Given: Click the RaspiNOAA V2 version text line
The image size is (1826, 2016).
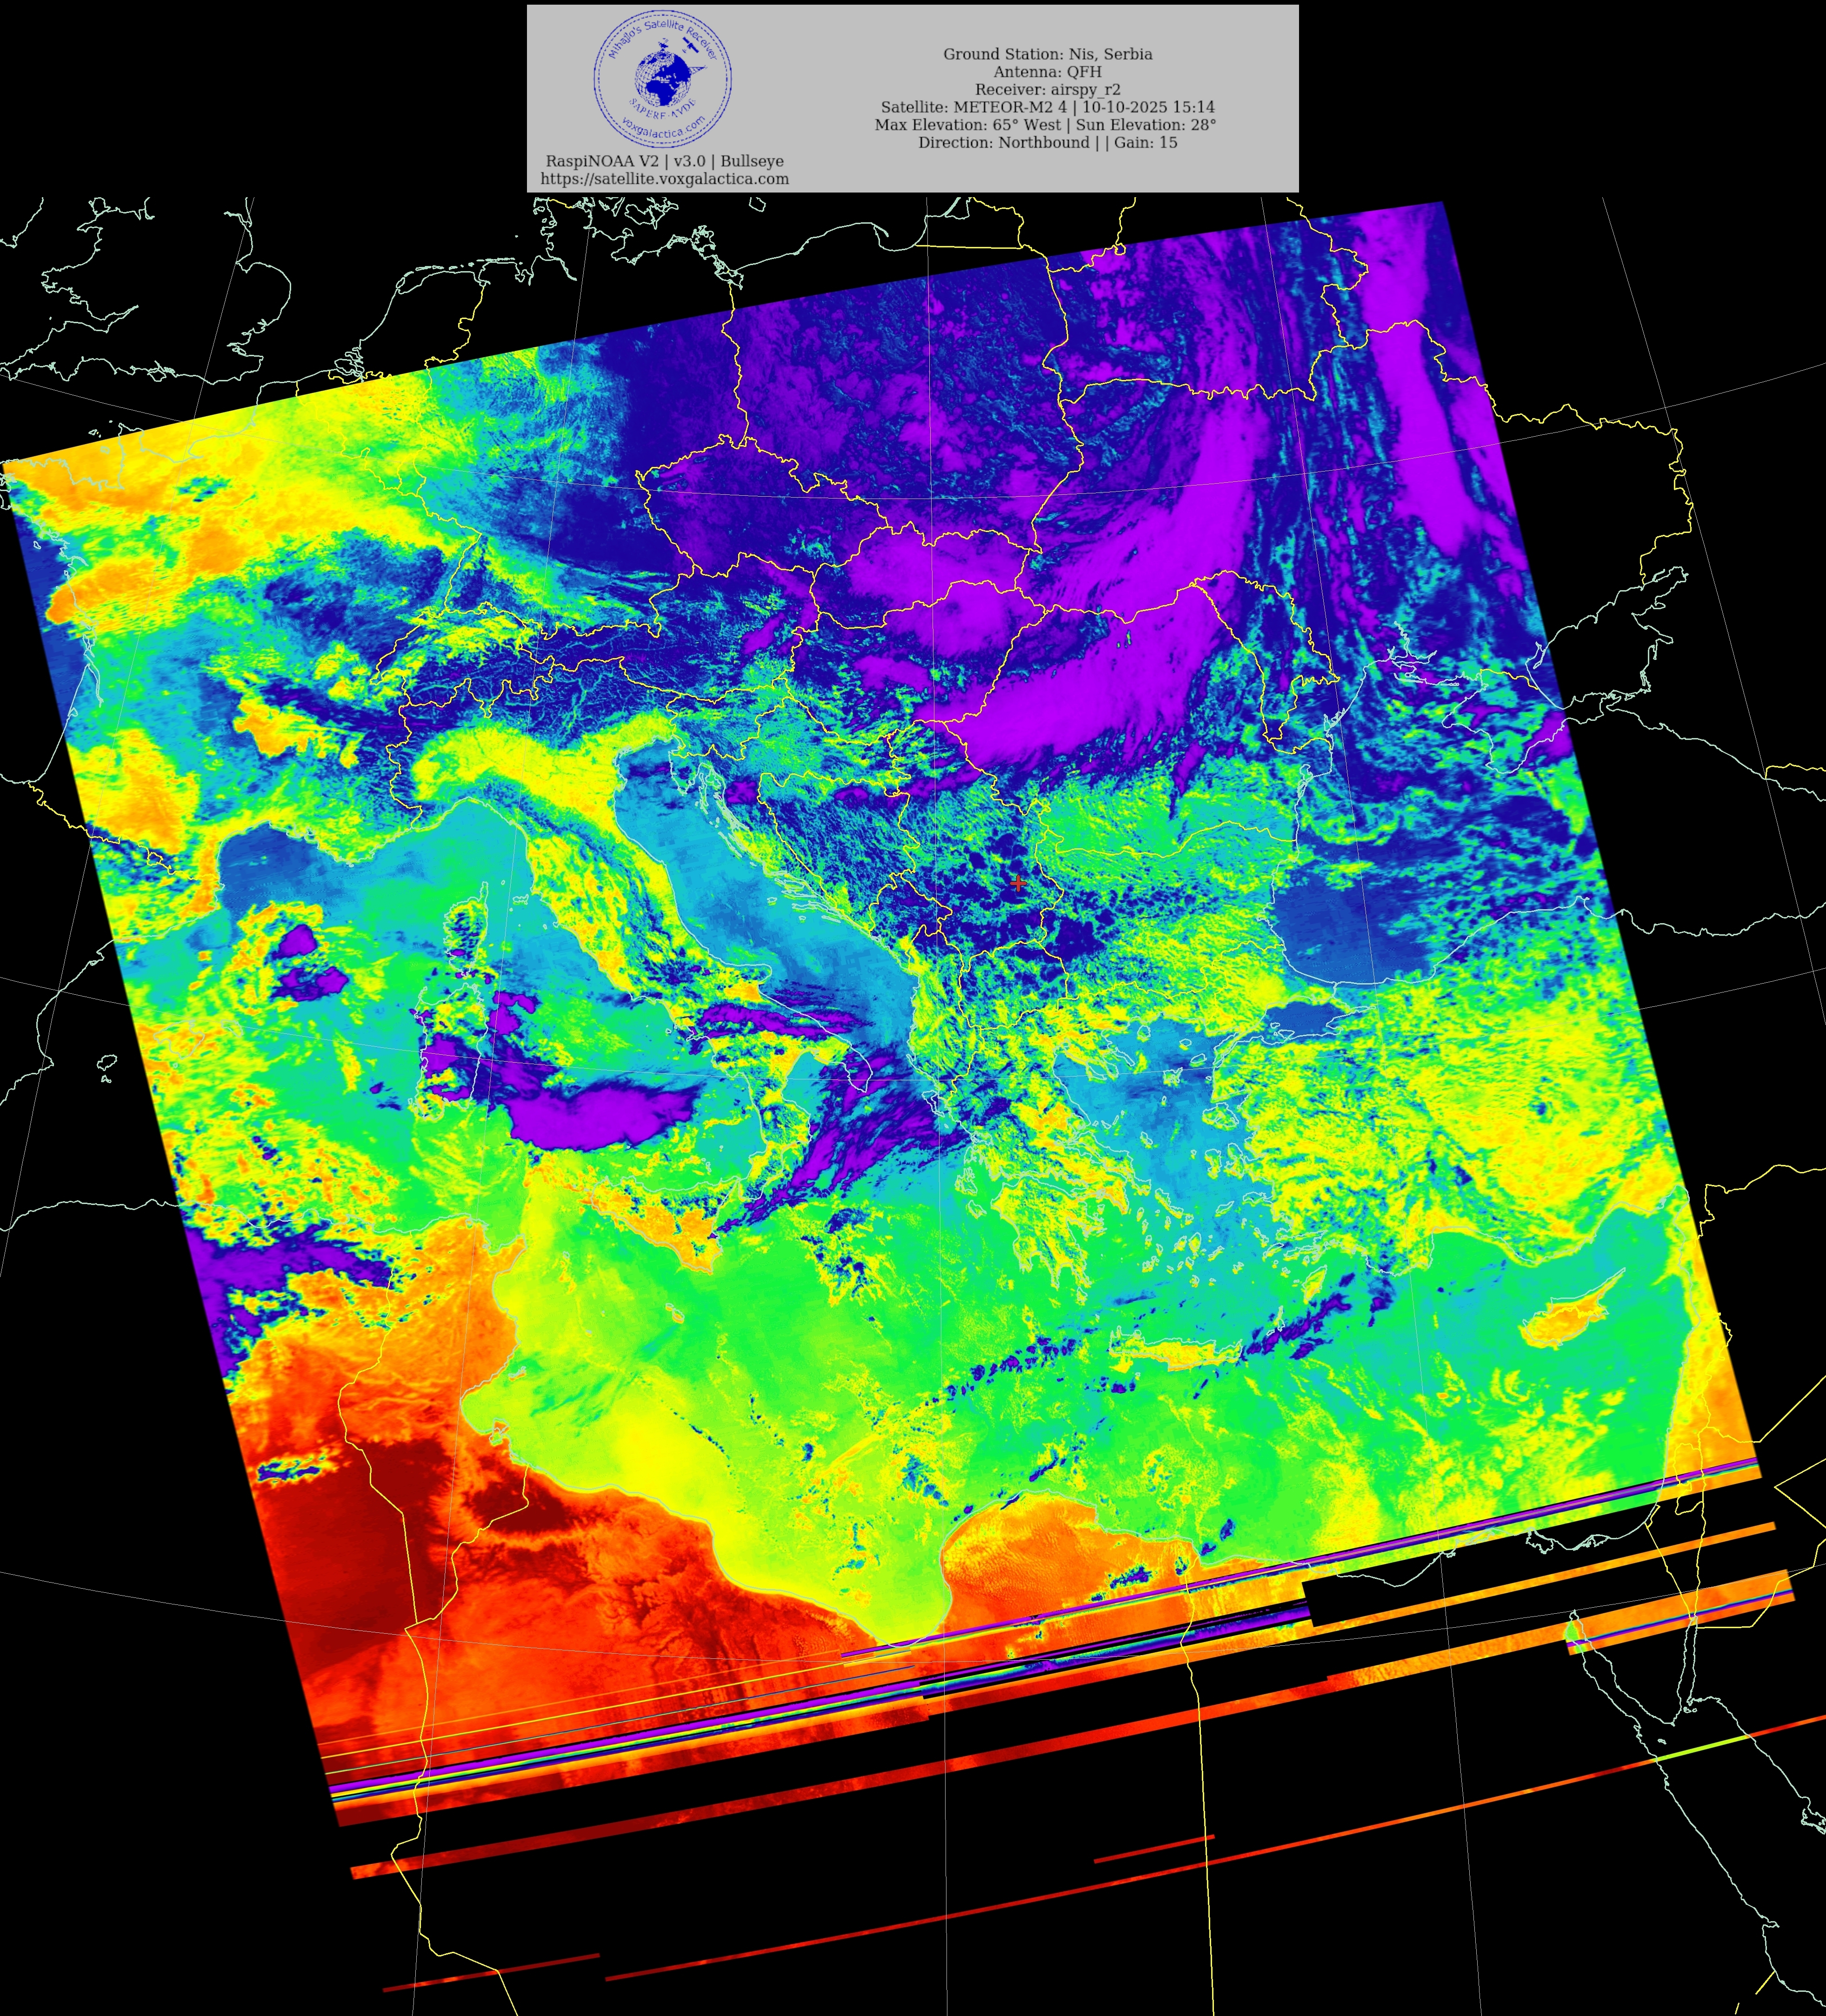Looking at the screenshot, I should [x=664, y=161].
